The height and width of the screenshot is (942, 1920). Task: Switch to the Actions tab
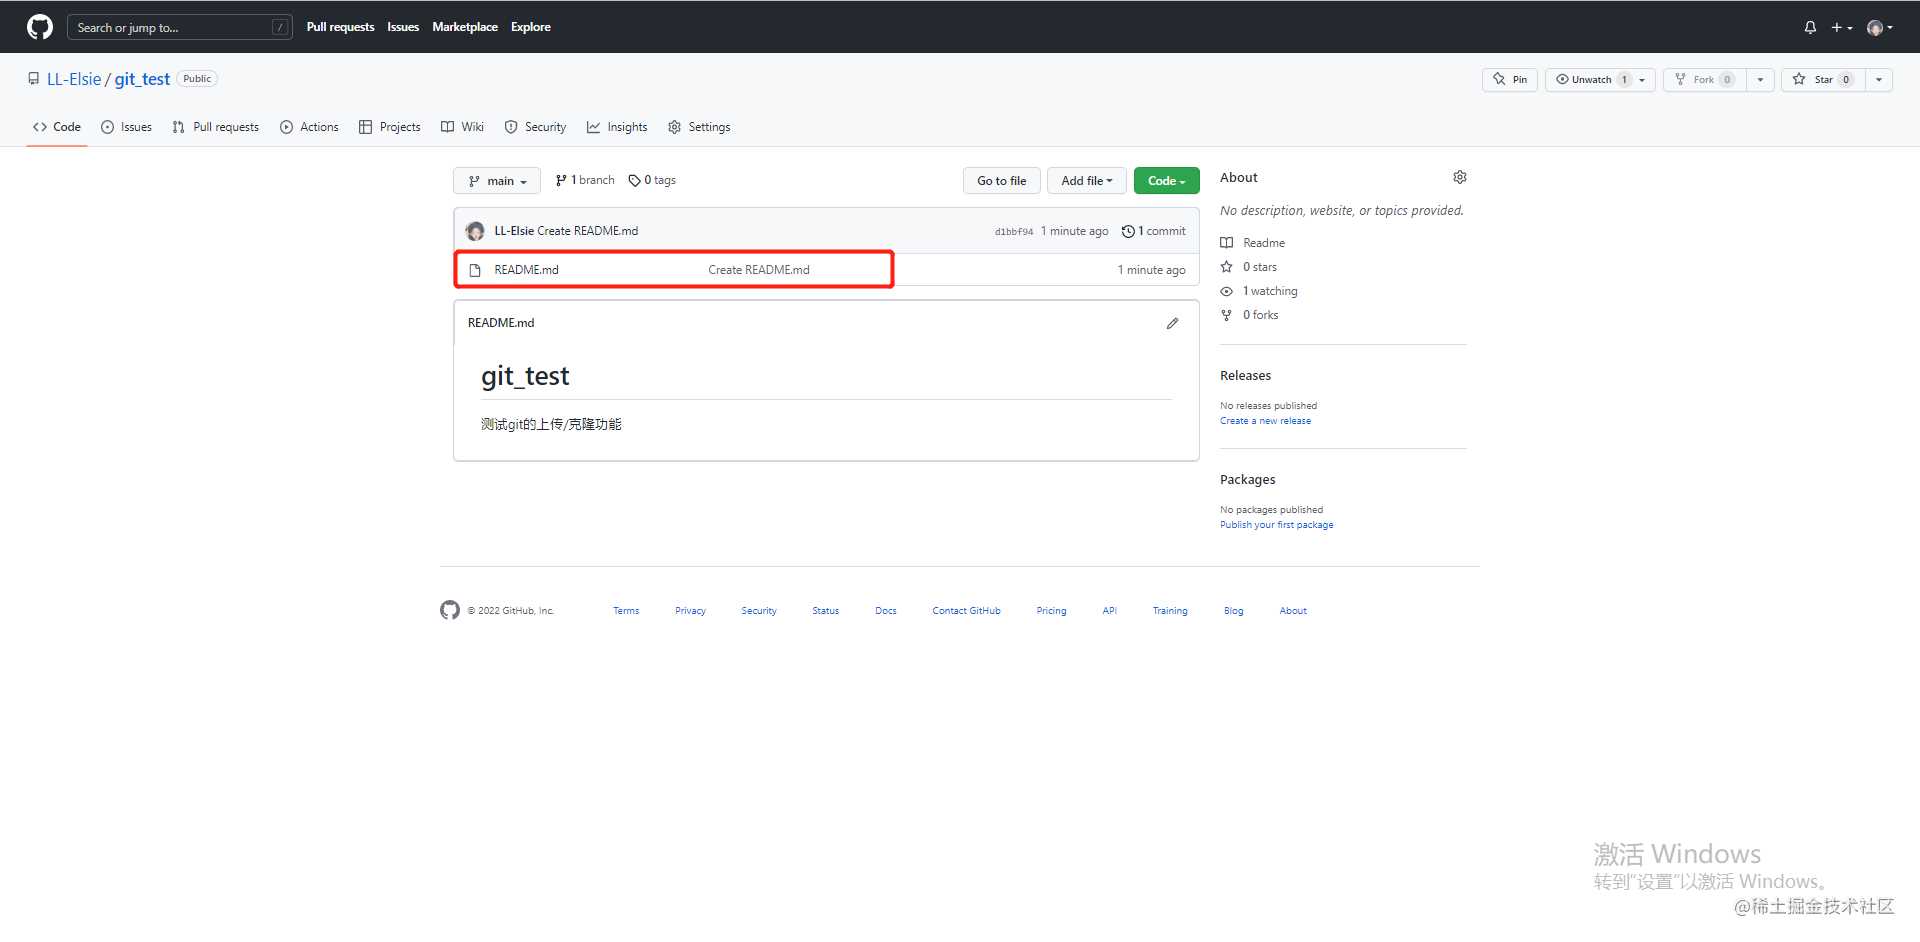pos(309,127)
